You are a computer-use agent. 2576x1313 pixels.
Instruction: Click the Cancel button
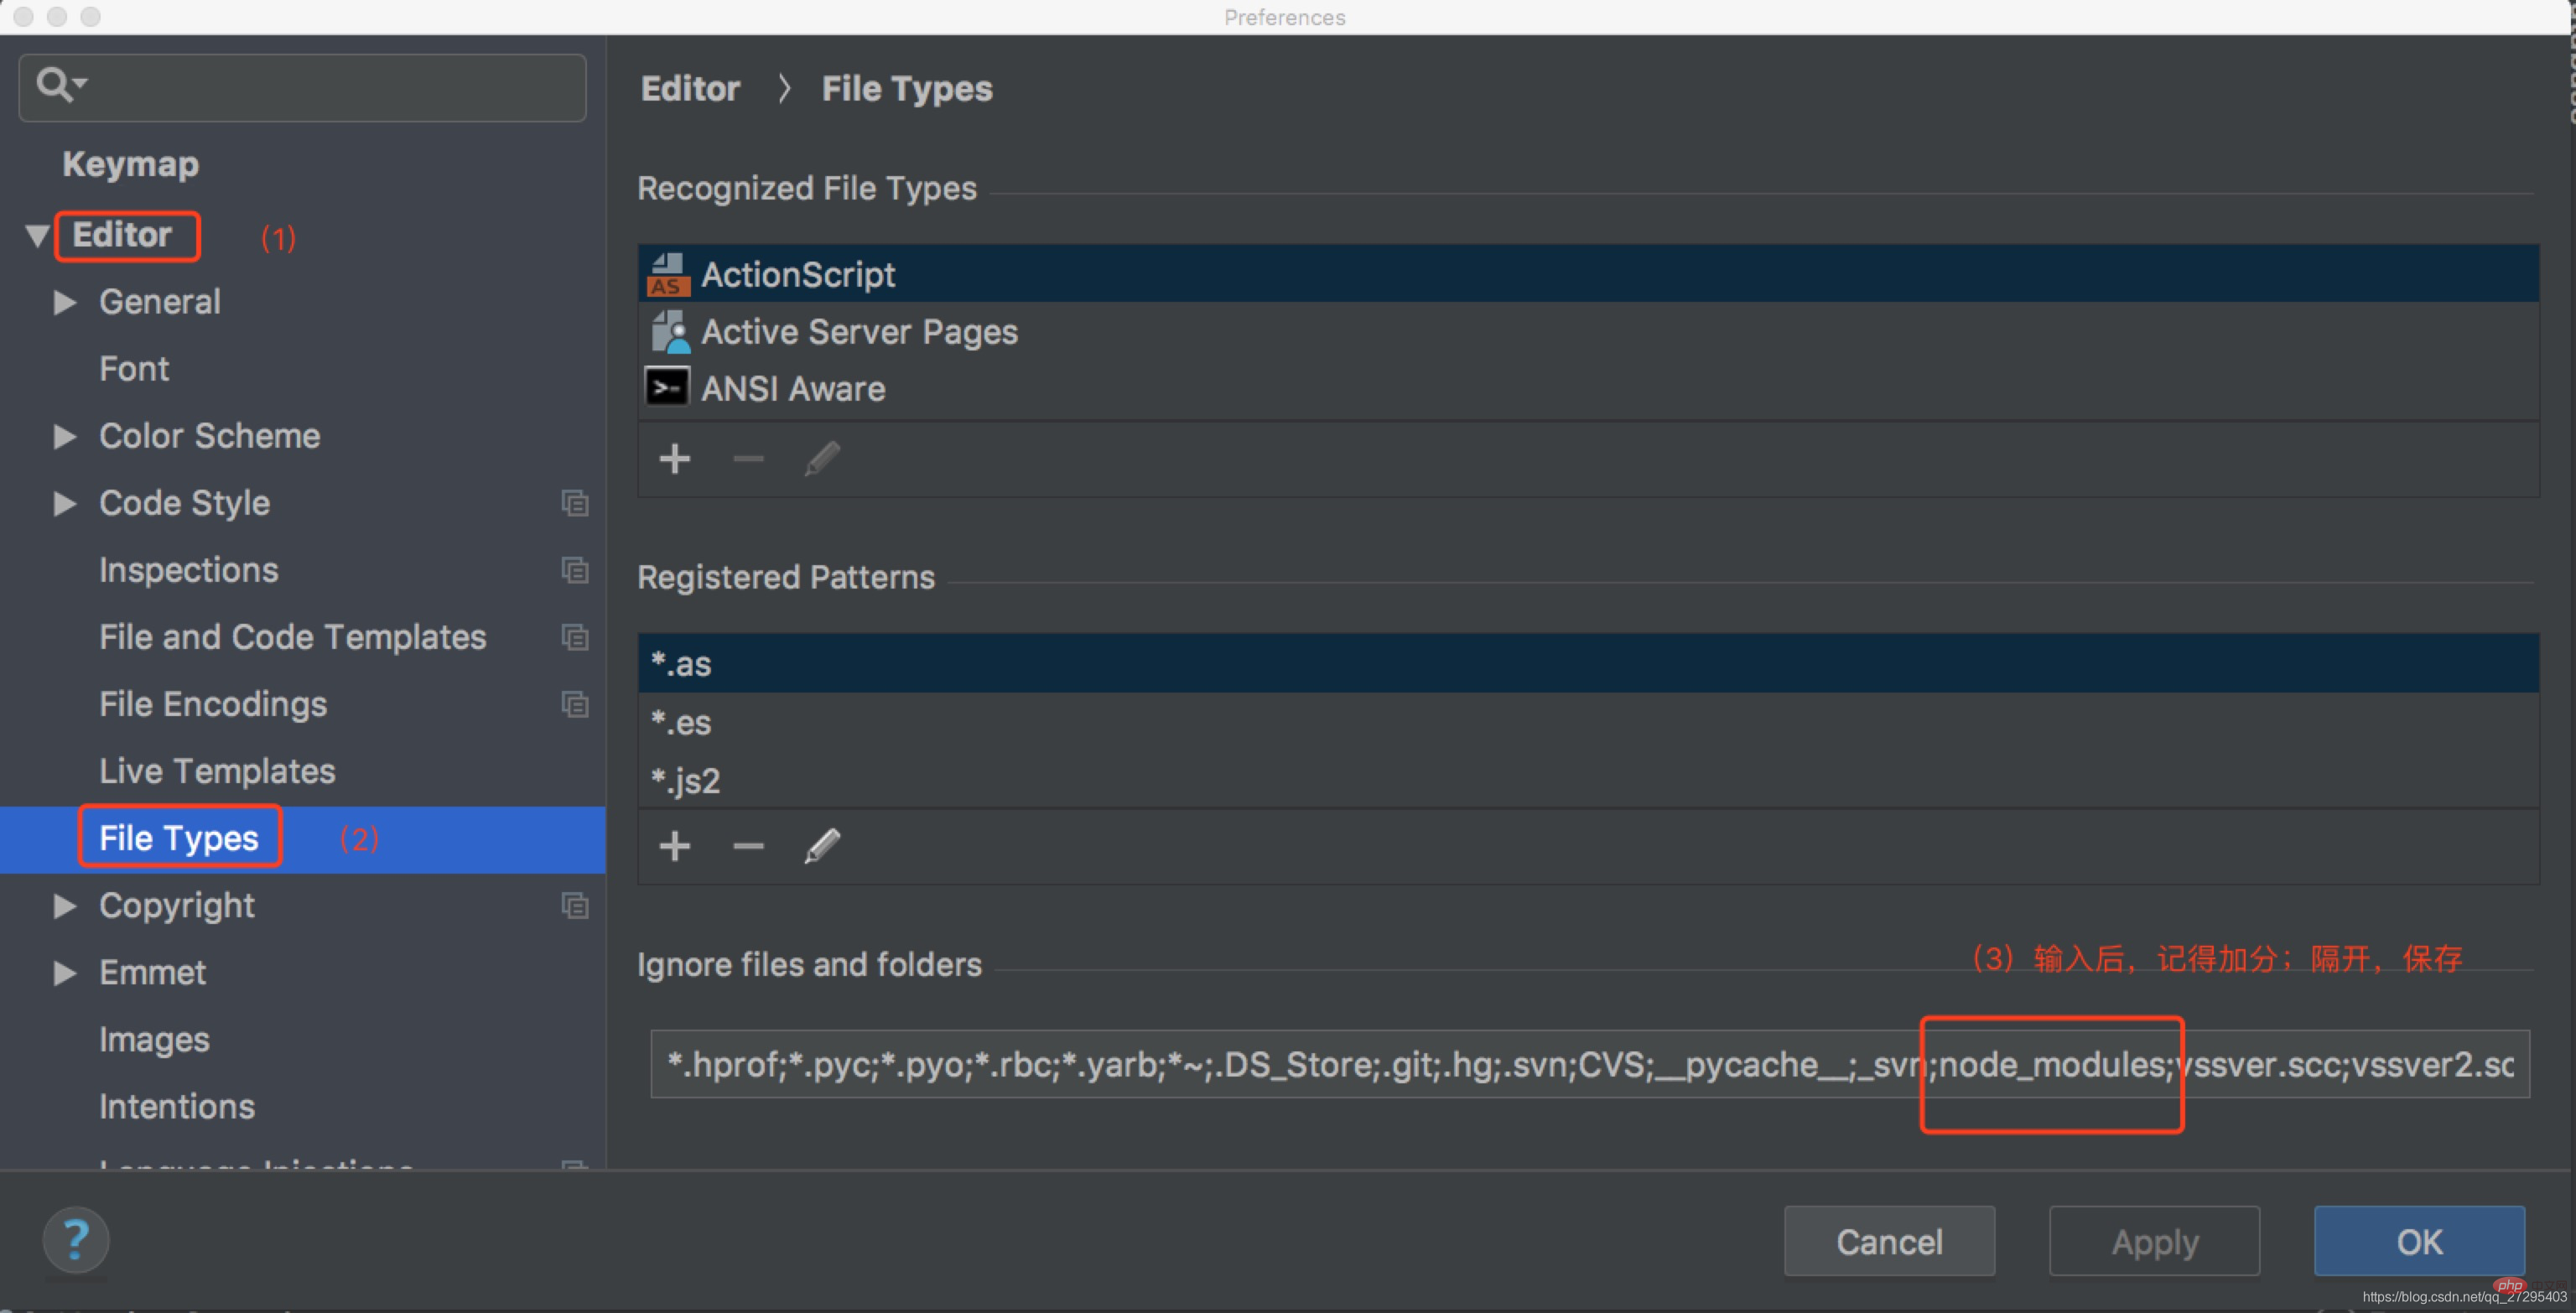[x=1889, y=1241]
